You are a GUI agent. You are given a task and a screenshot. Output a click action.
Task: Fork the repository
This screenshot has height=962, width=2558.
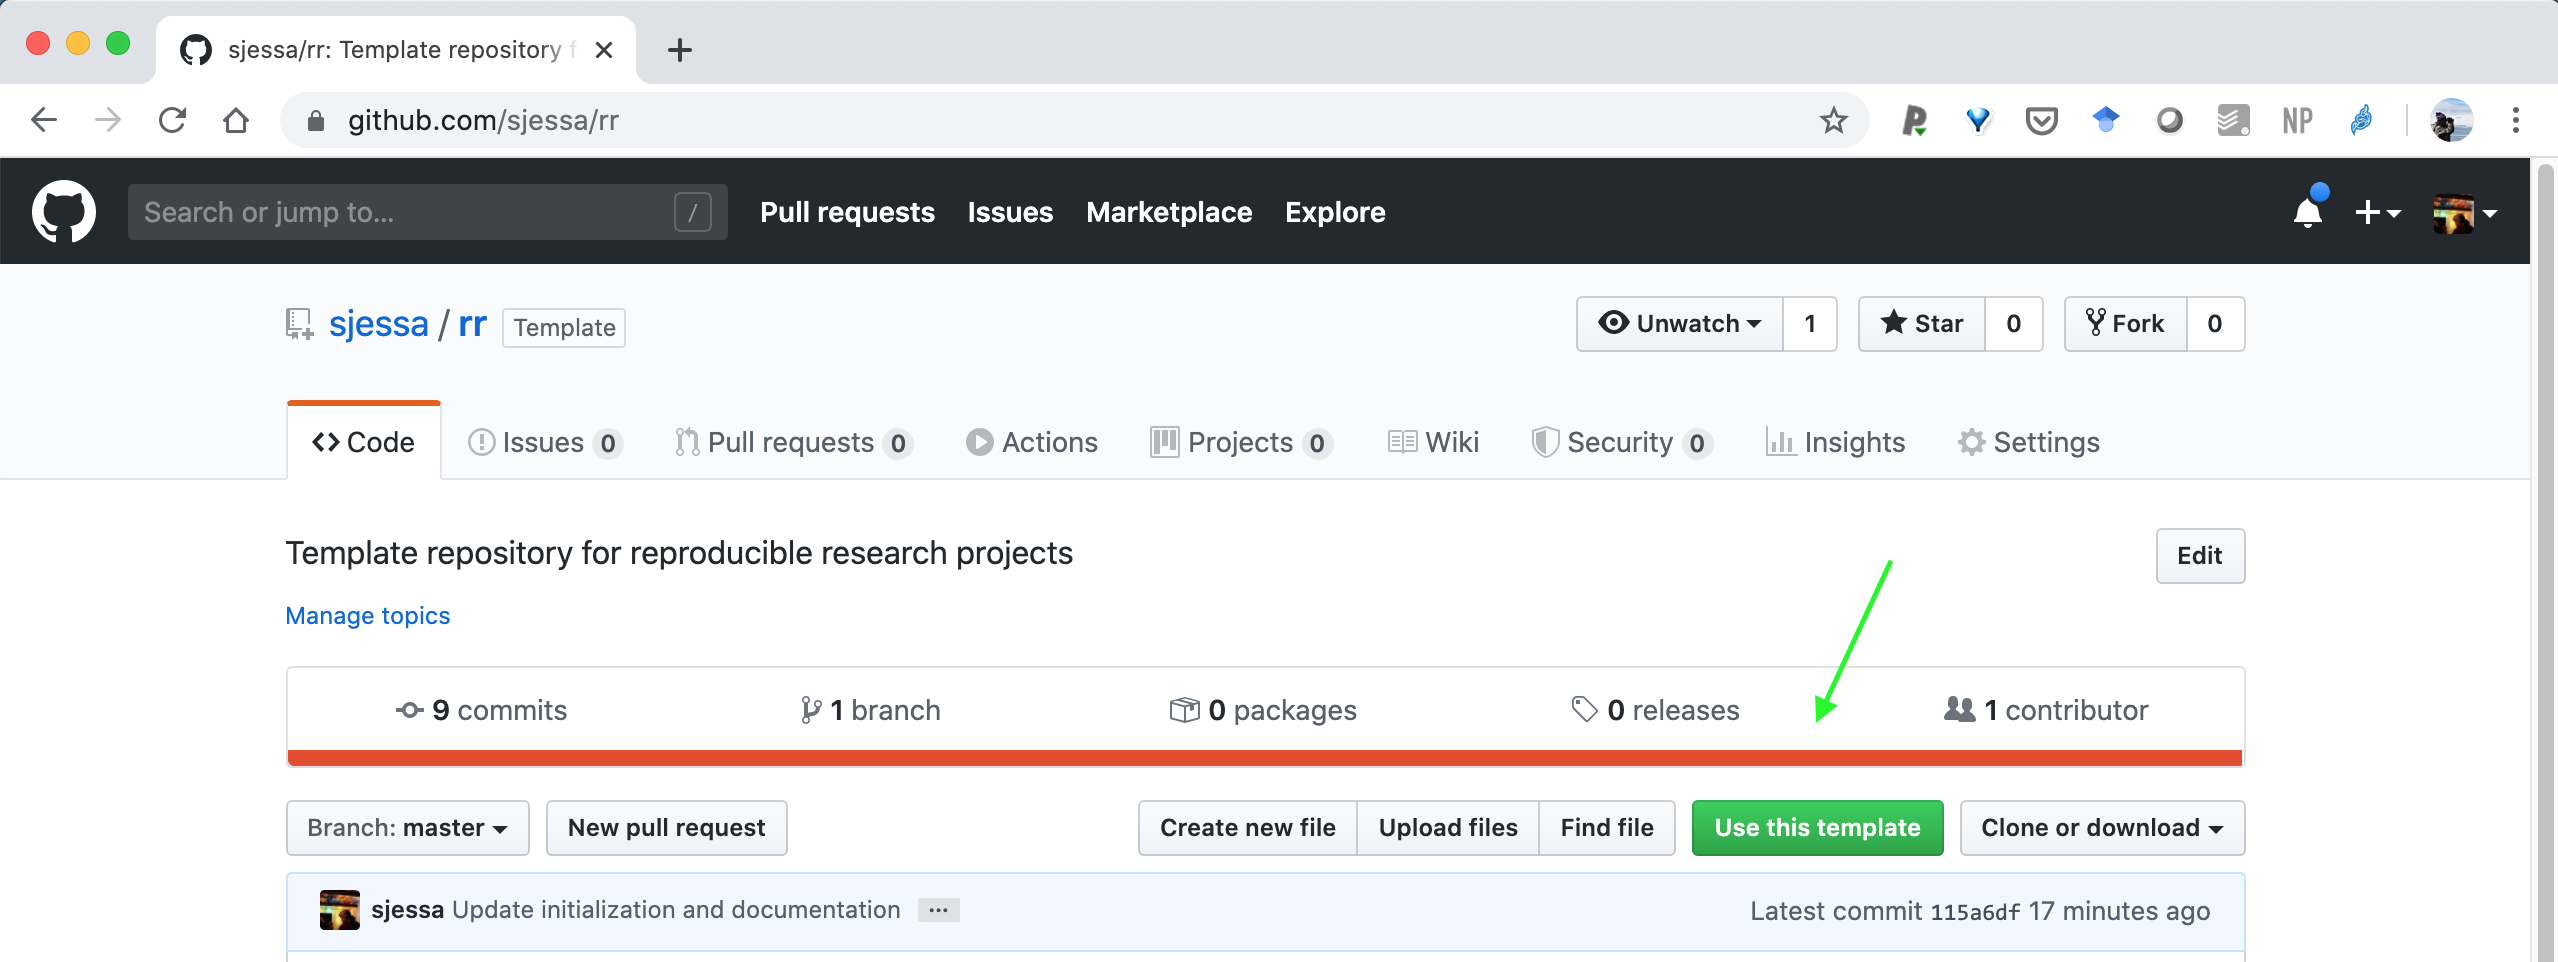[x=2125, y=324]
